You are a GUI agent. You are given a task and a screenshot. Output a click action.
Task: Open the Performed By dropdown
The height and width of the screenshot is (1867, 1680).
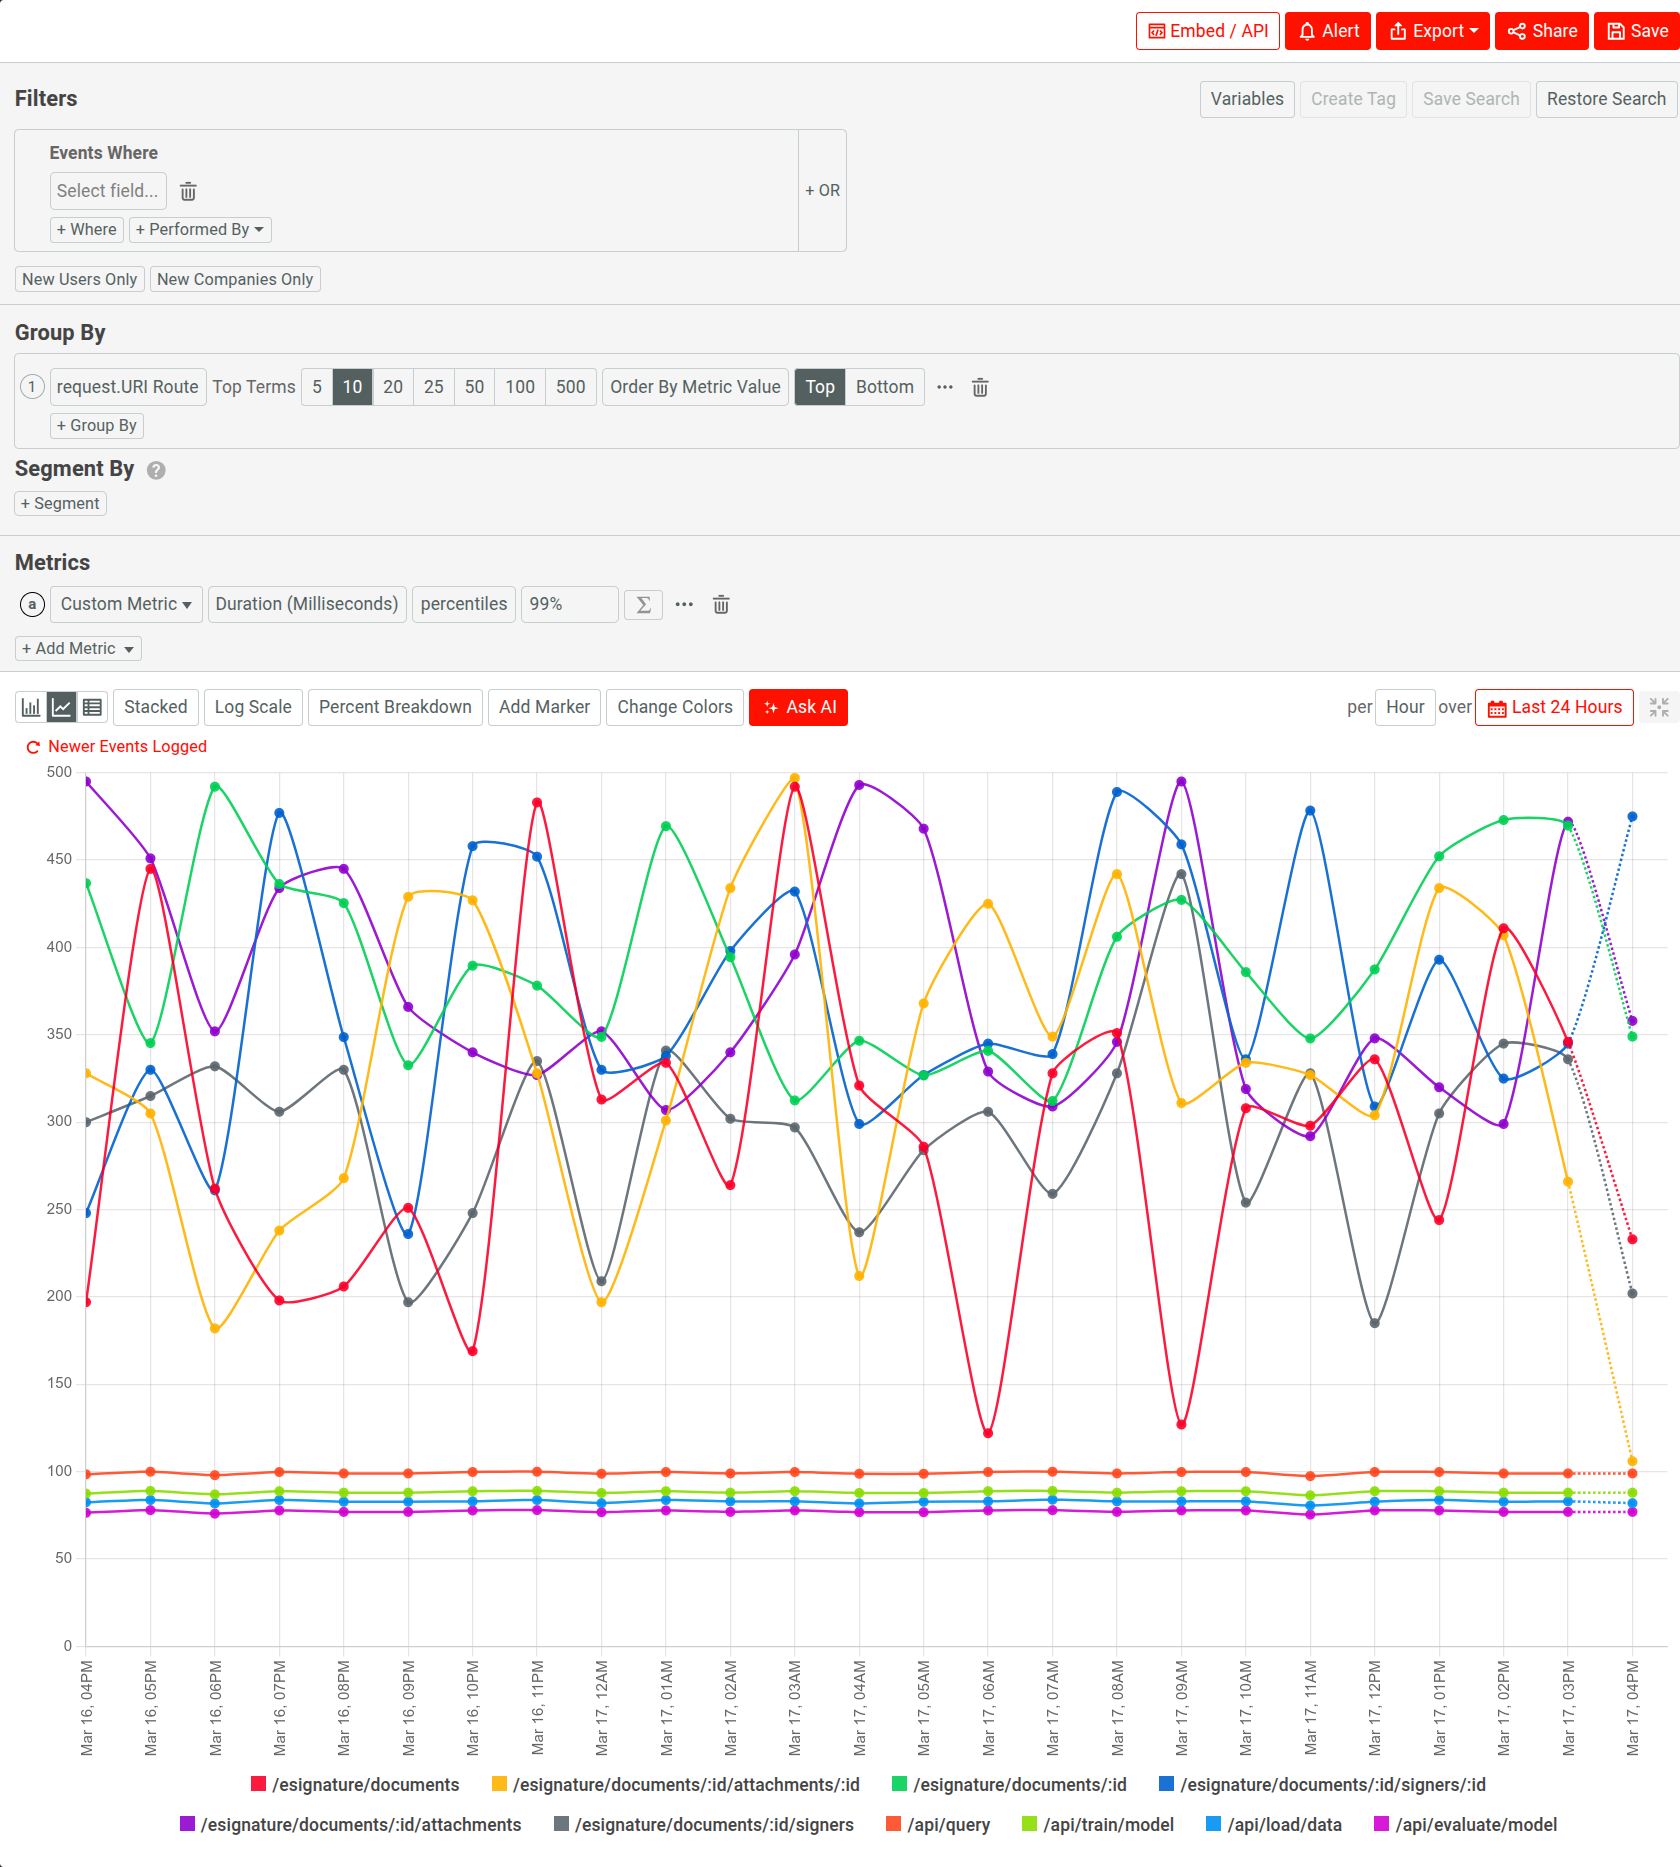click(x=200, y=229)
